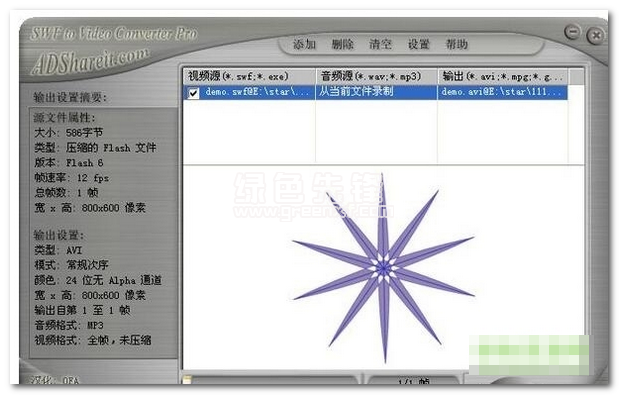Viewport: 619px width, 395px height.
Task: Click the 删除 menu item
Action: click(342, 44)
